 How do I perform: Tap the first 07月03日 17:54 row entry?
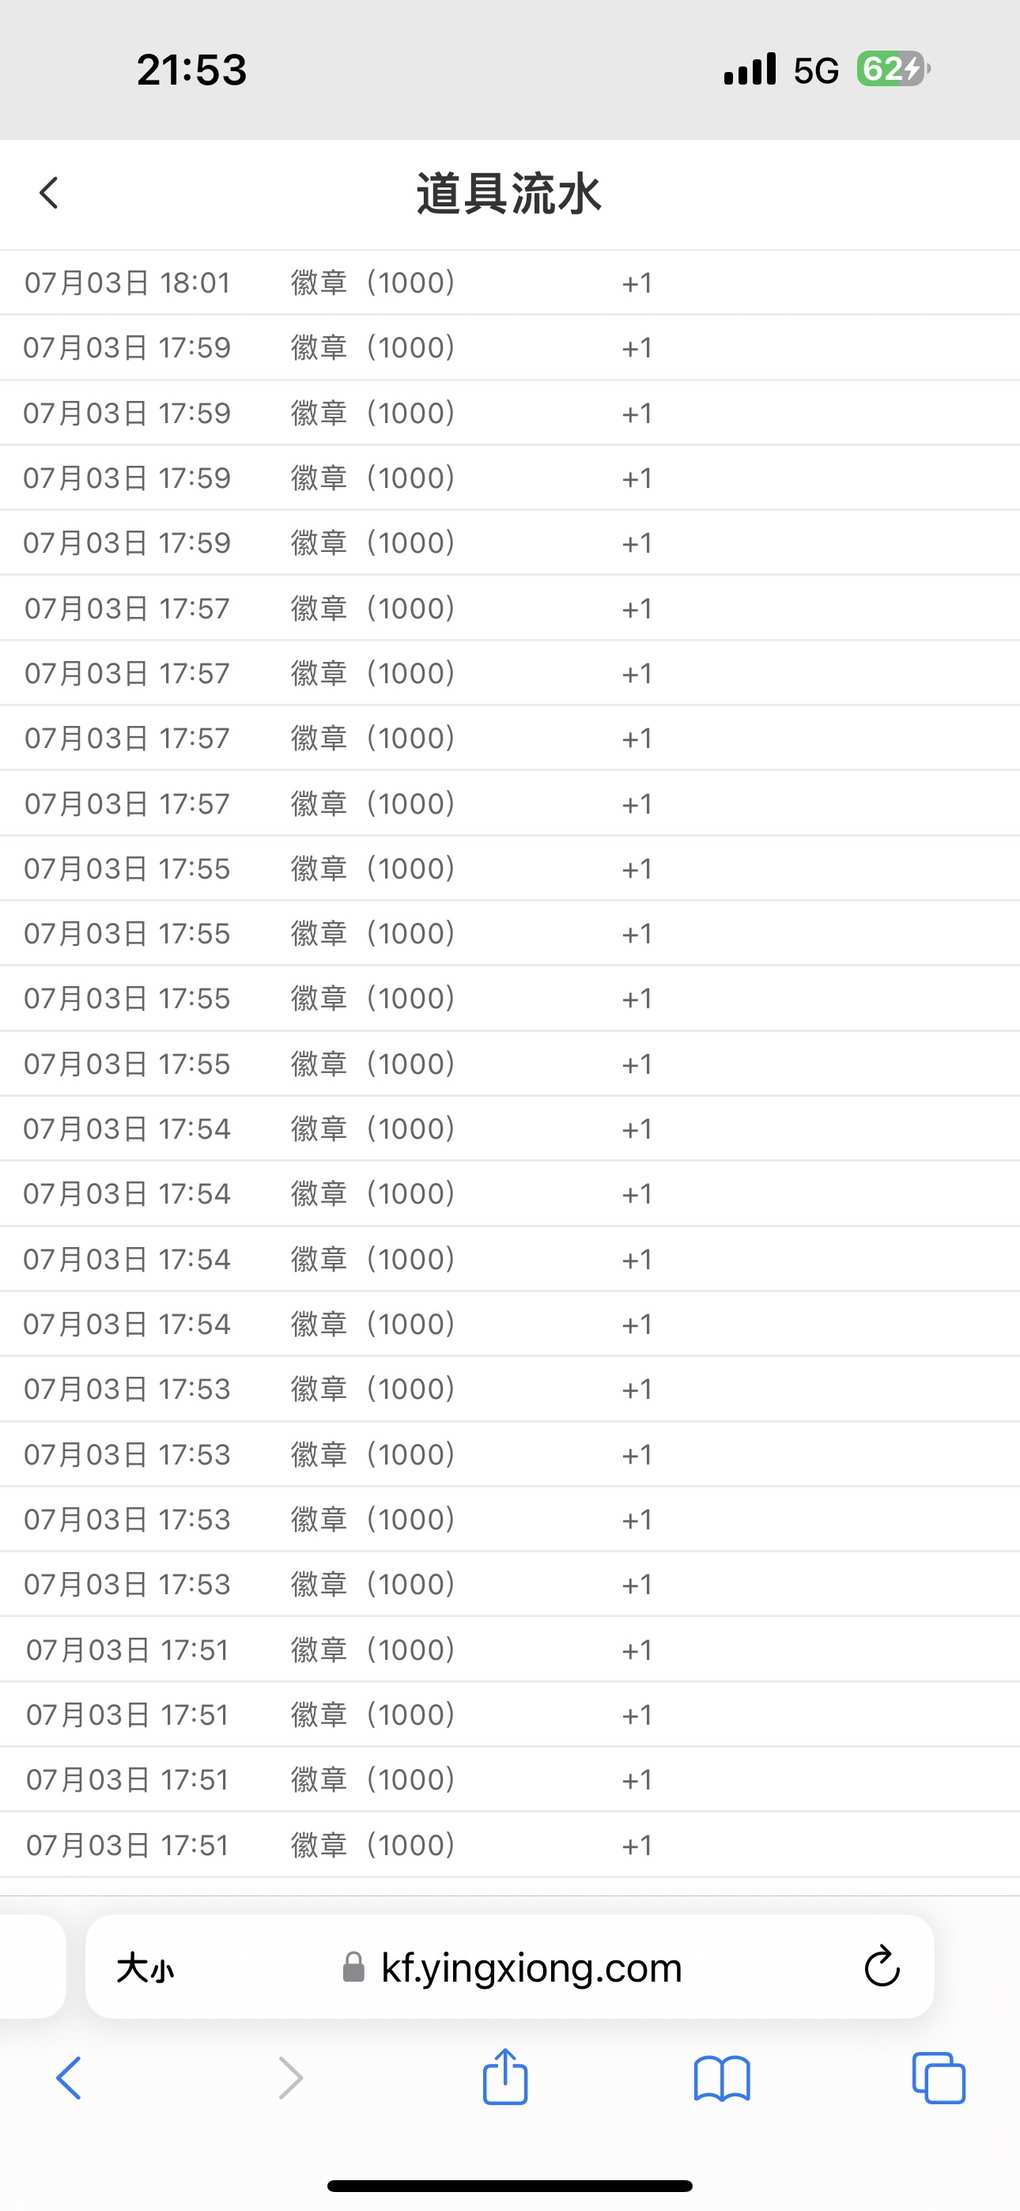pyautogui.click(x=510, y=1129)
